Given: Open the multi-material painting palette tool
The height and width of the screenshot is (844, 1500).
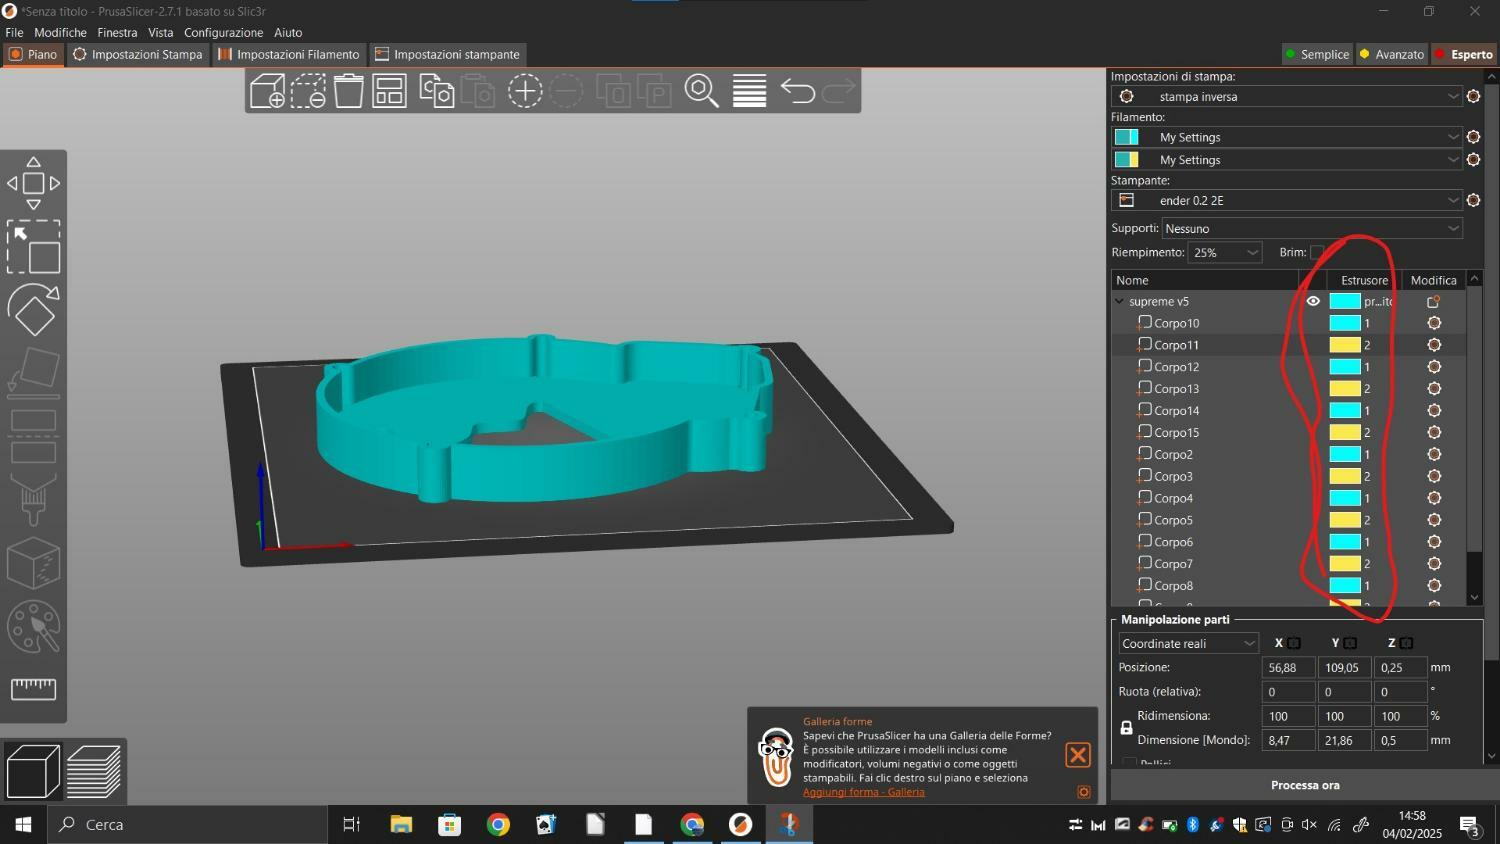Looking at the screenshot, I should pyautogui.click(x=33, y=627).
